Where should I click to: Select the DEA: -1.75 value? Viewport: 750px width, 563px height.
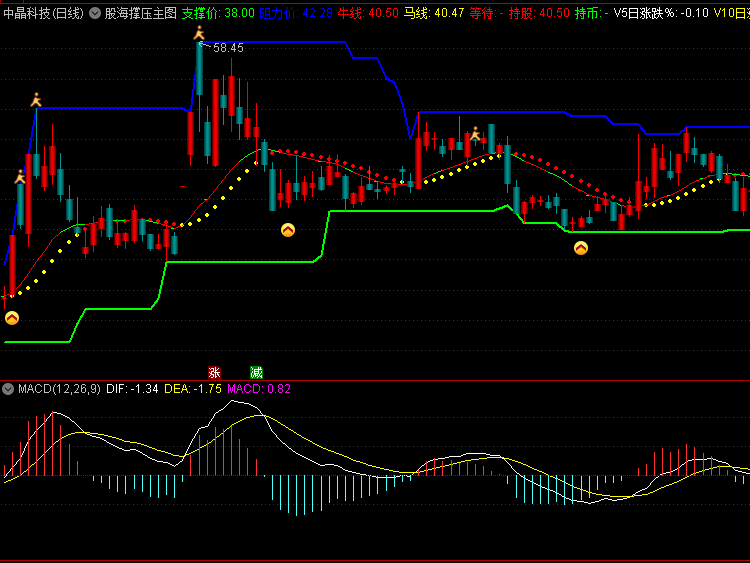point(193,389)
